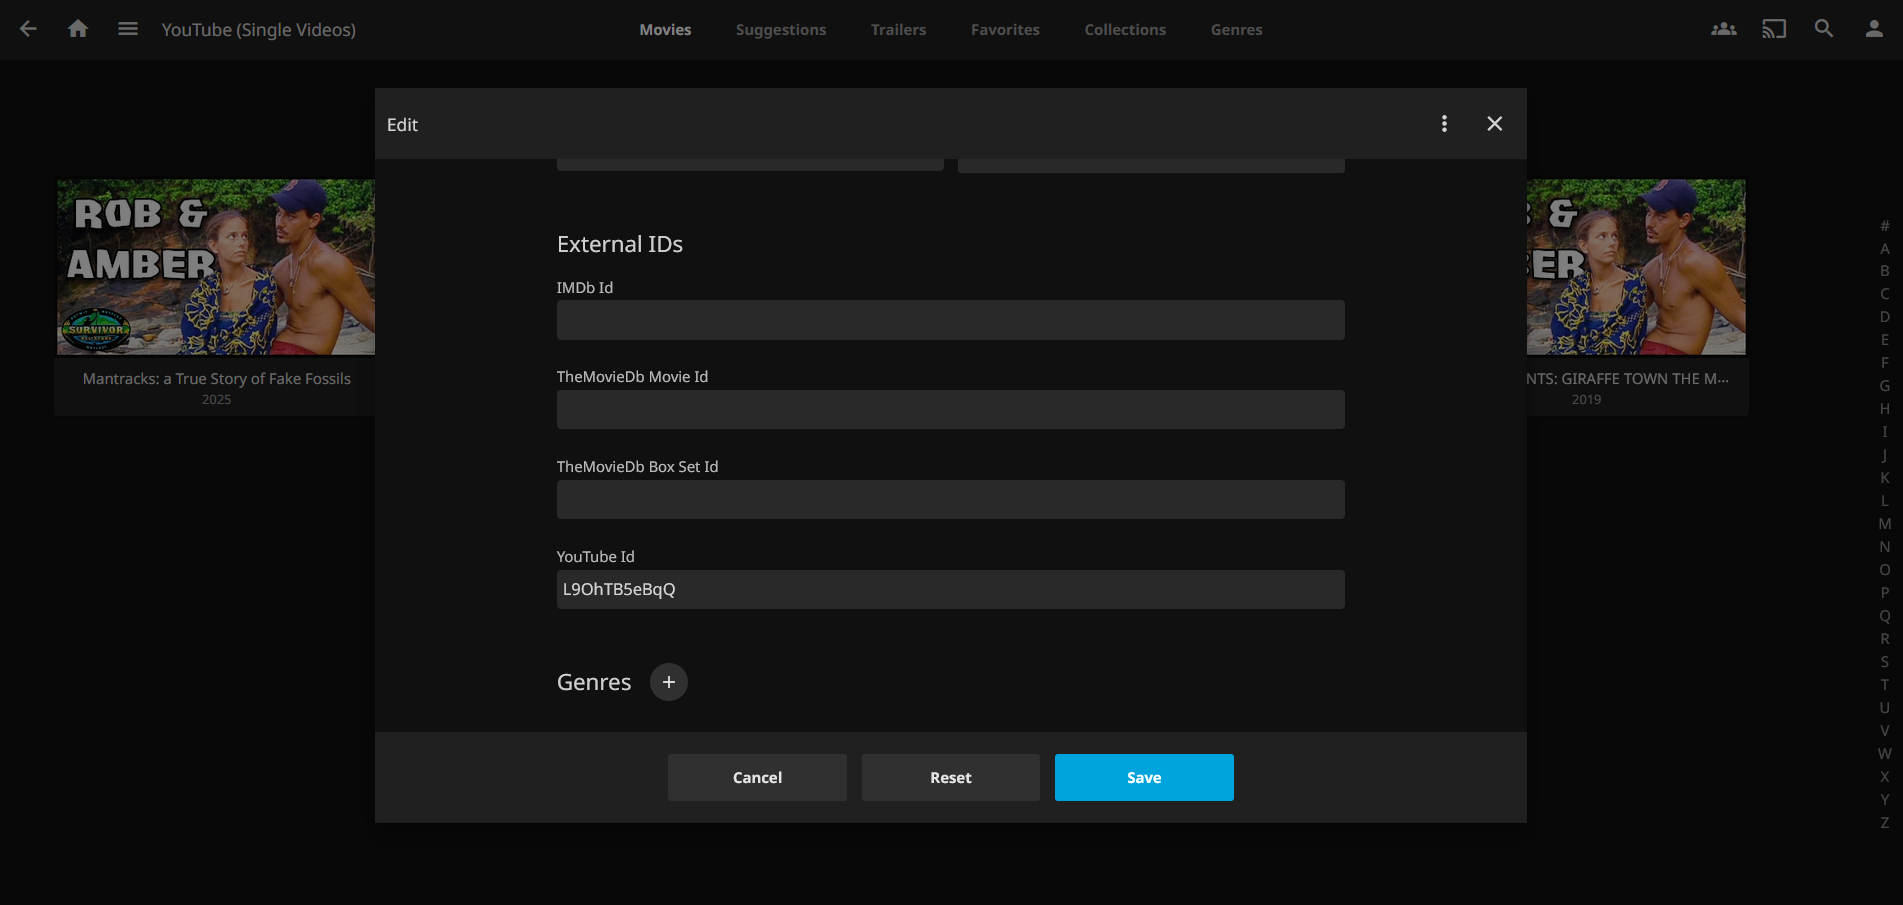1903x905 pixels.
Task: Go to the Home screen icon
Action: (x=78, y=29)
